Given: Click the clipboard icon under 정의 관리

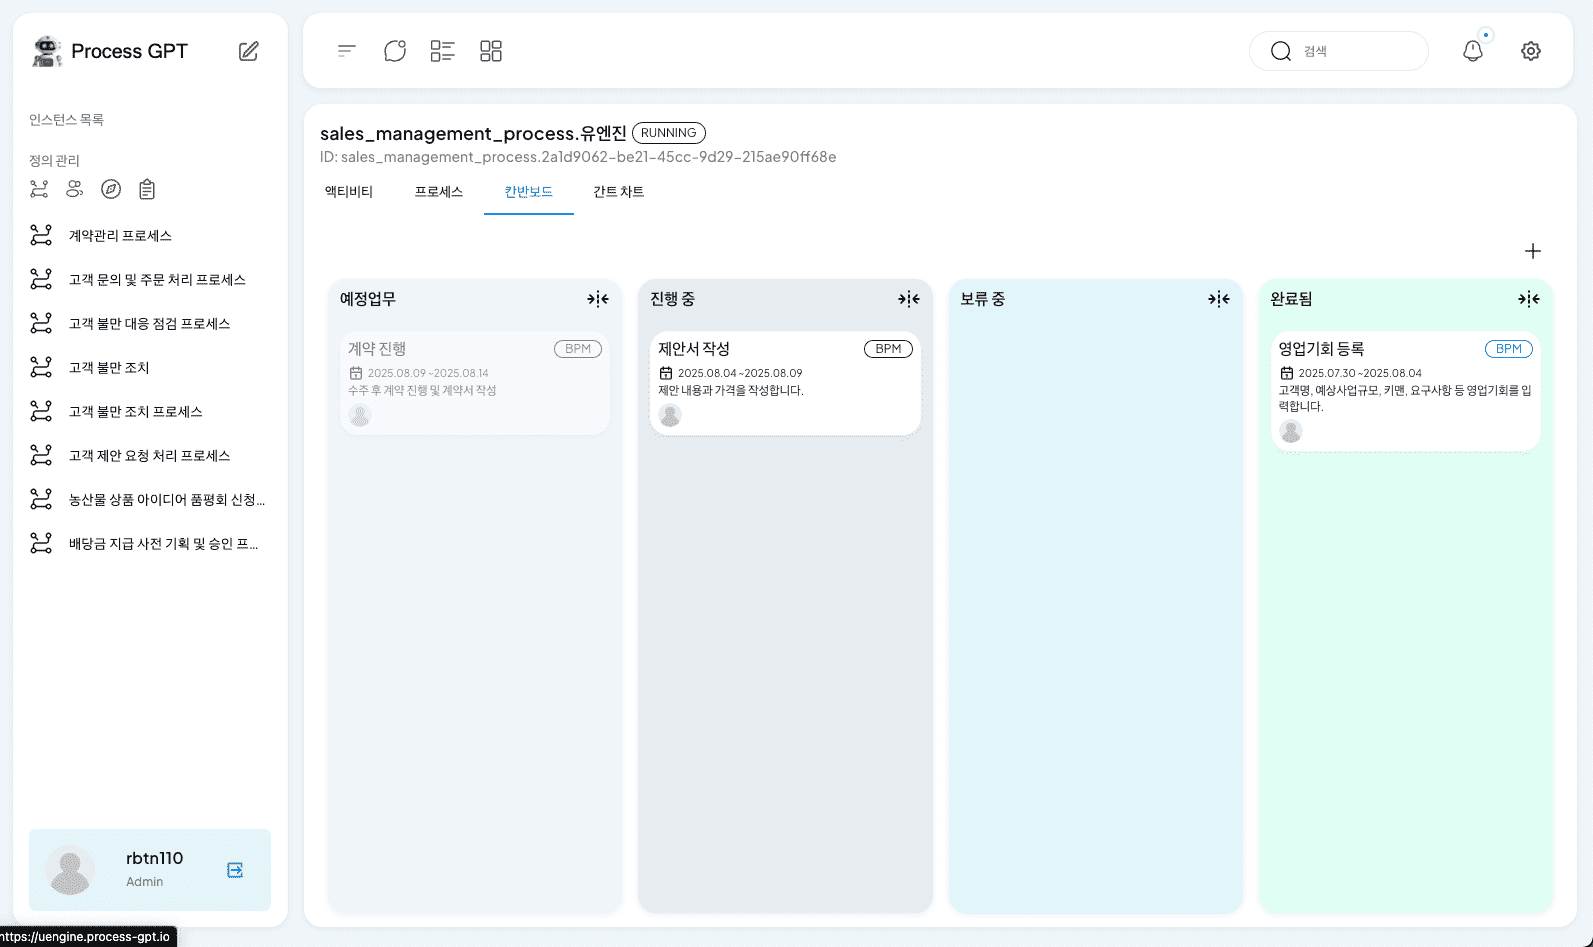Looking at the screenshot, I should 147,189.
